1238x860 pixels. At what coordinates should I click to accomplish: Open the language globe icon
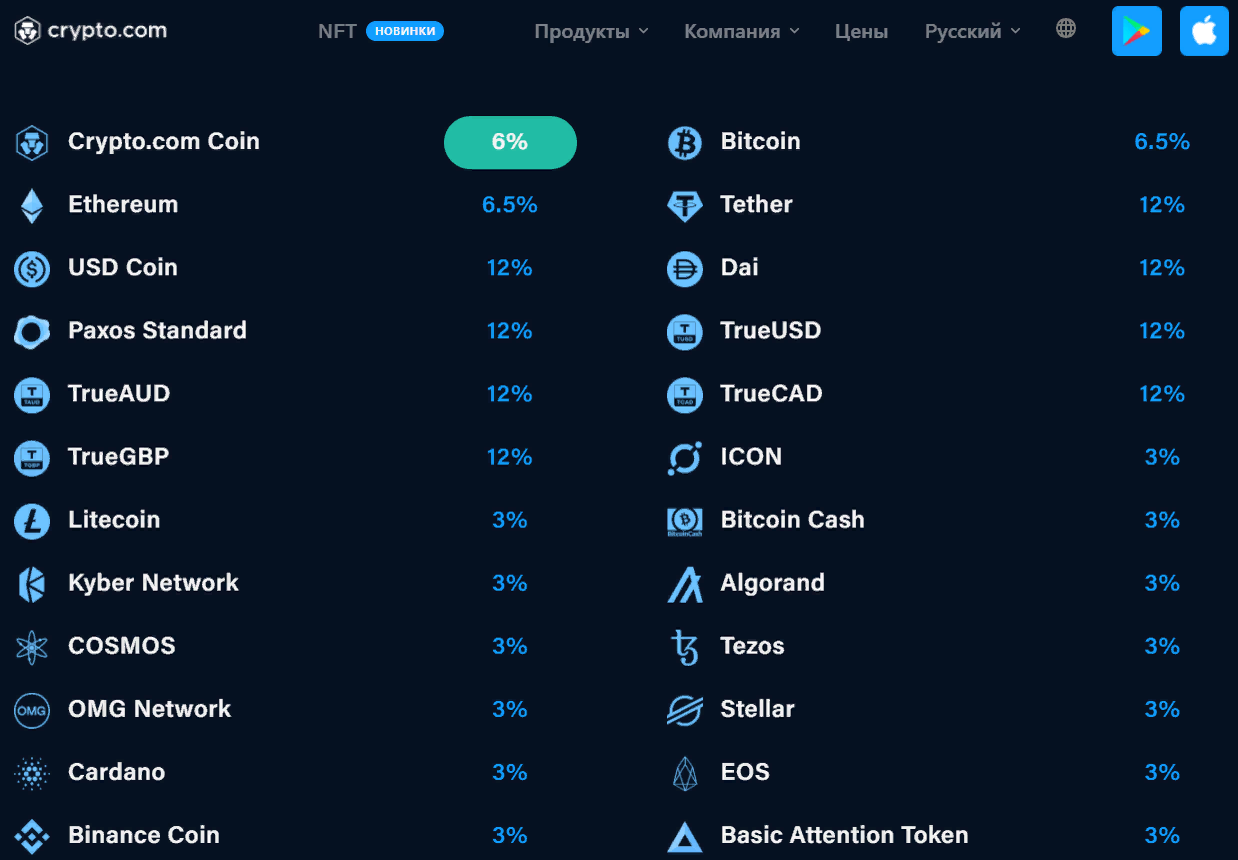(x=1065, y=29)
